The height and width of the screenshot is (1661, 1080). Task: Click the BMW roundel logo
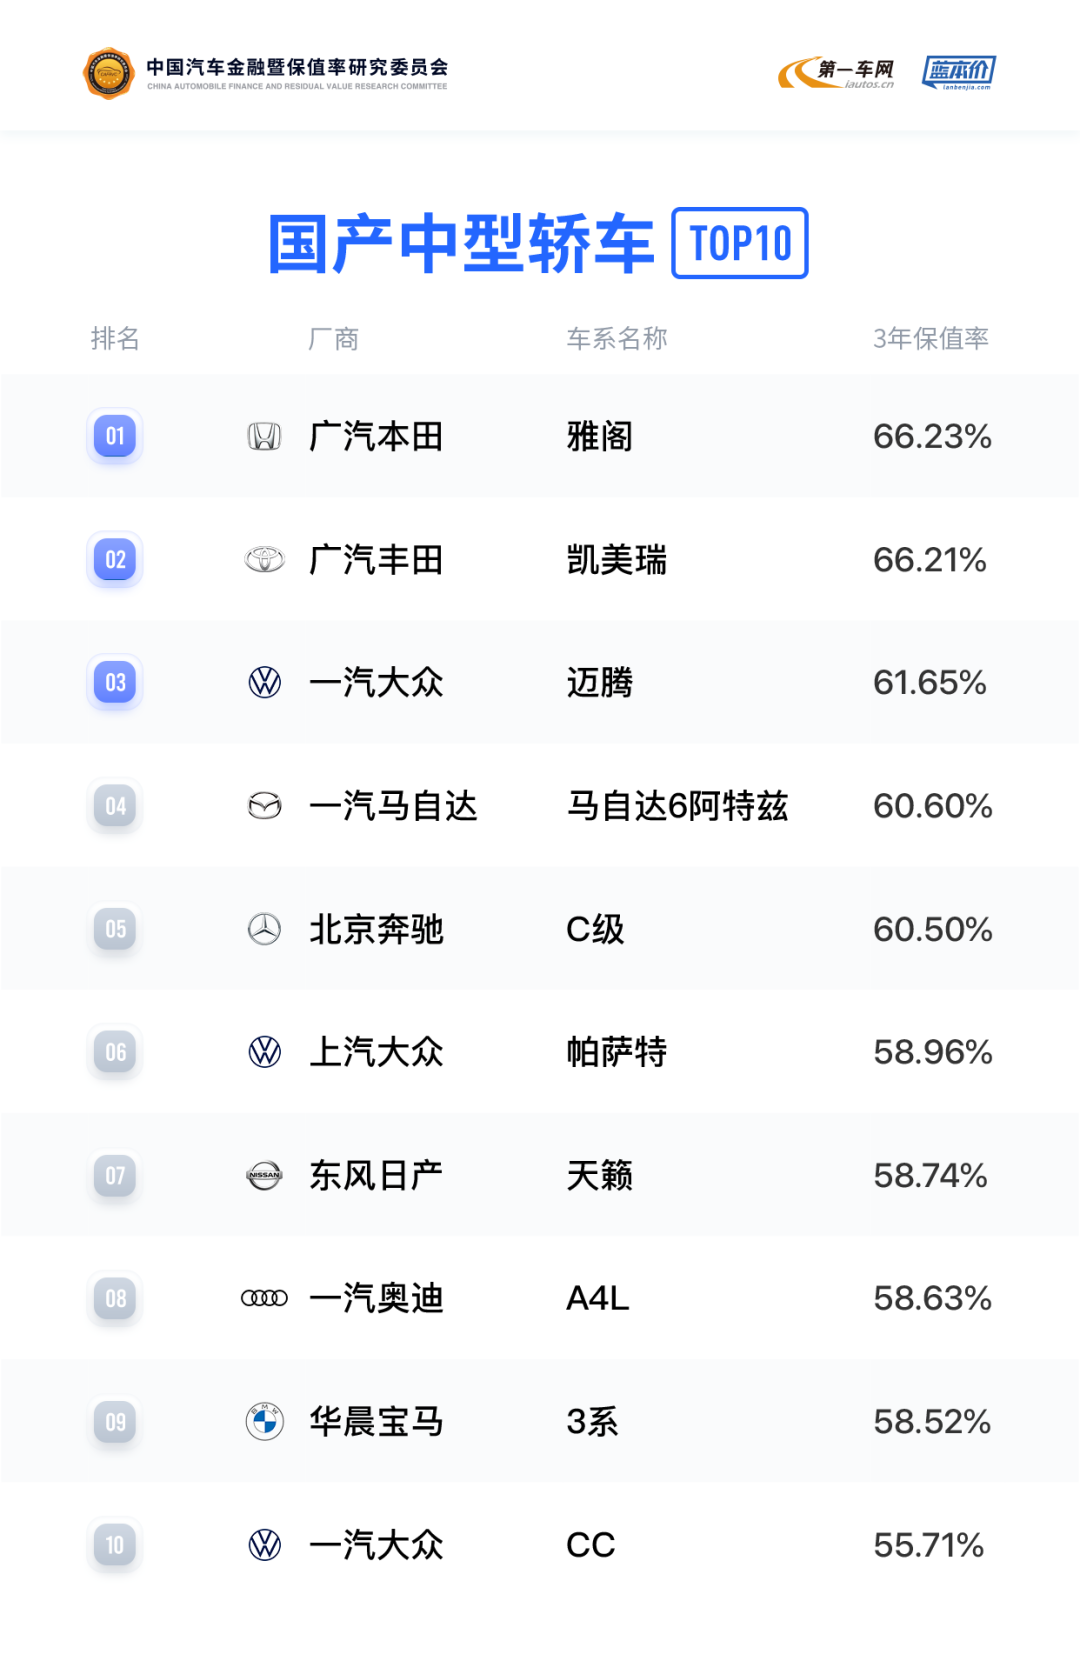264,1421
